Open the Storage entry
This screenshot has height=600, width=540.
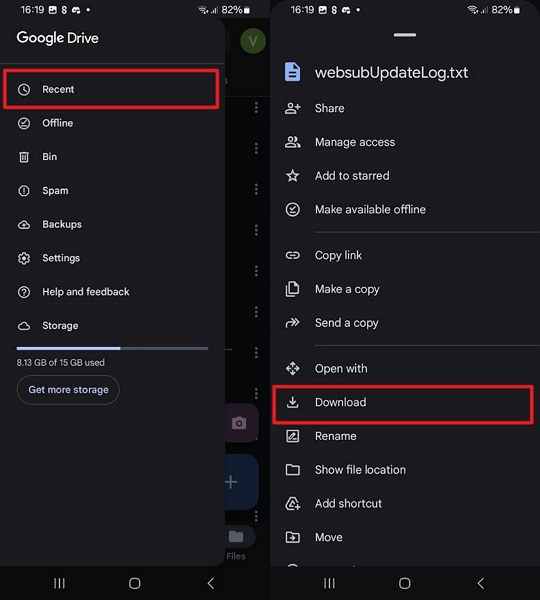point(111,326)
